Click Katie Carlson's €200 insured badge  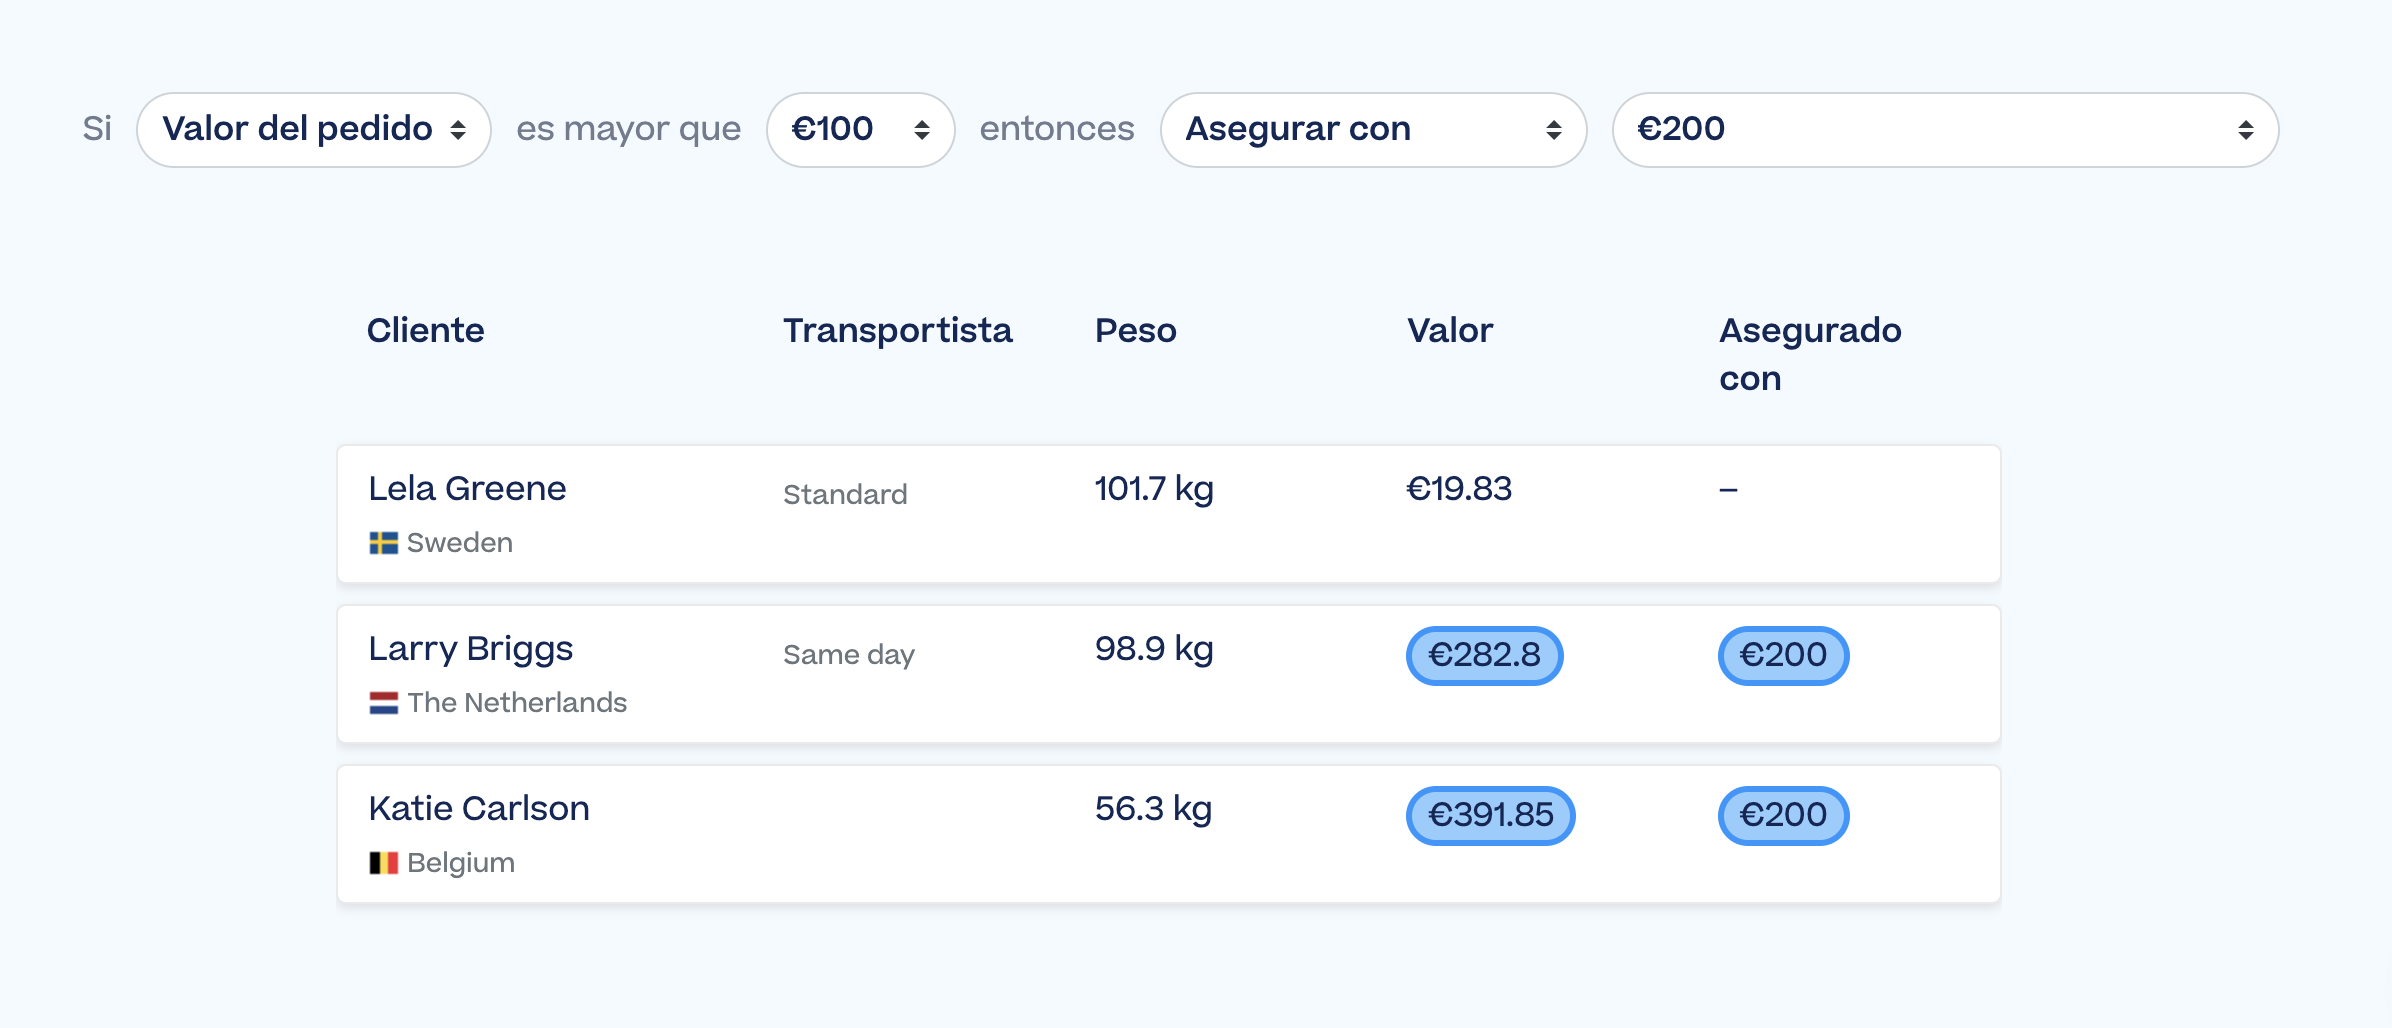pyautogui.click(x=1783, y=816)
